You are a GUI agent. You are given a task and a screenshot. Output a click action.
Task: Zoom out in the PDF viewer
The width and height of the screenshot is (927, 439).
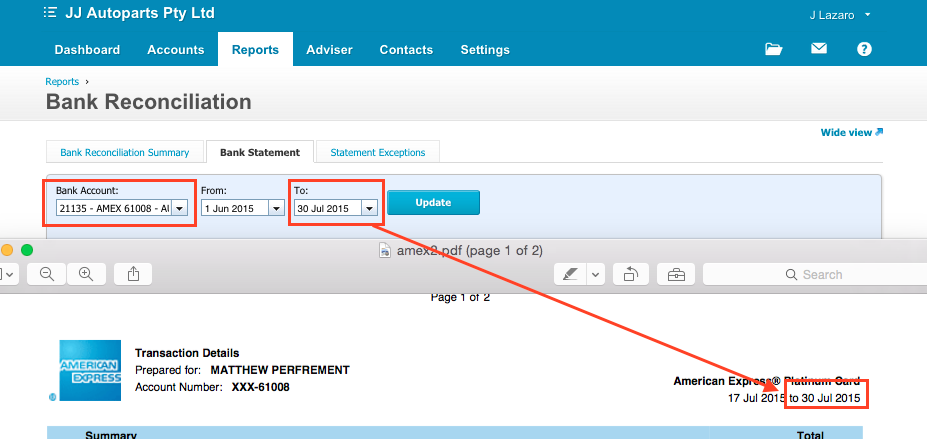47,274
